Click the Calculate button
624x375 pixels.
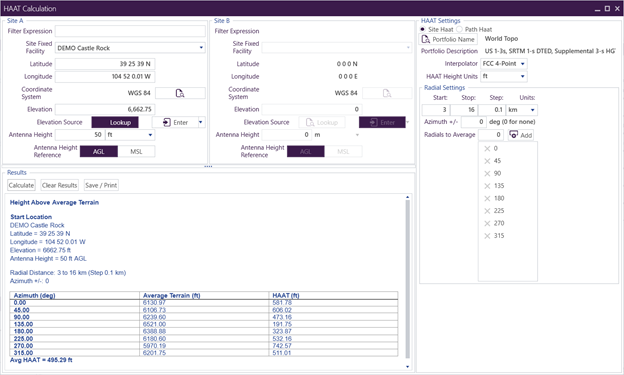[x=21, y=185]
